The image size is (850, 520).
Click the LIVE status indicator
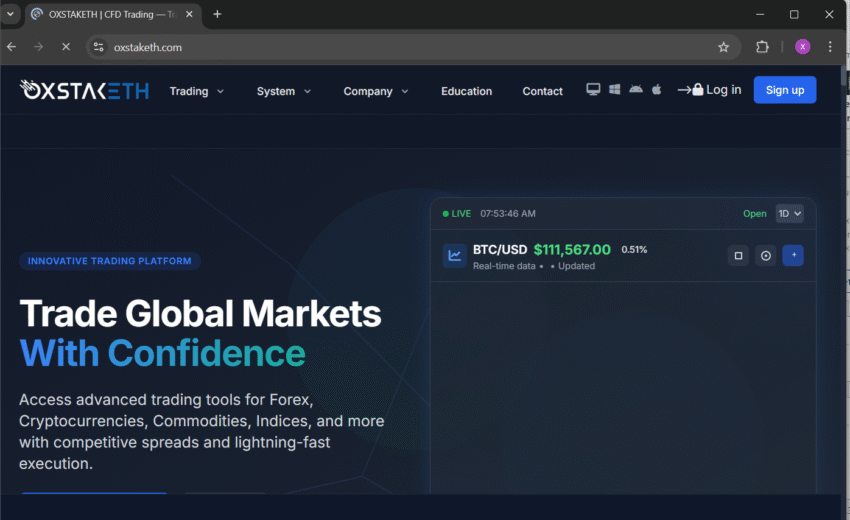(x=456, y=214)
